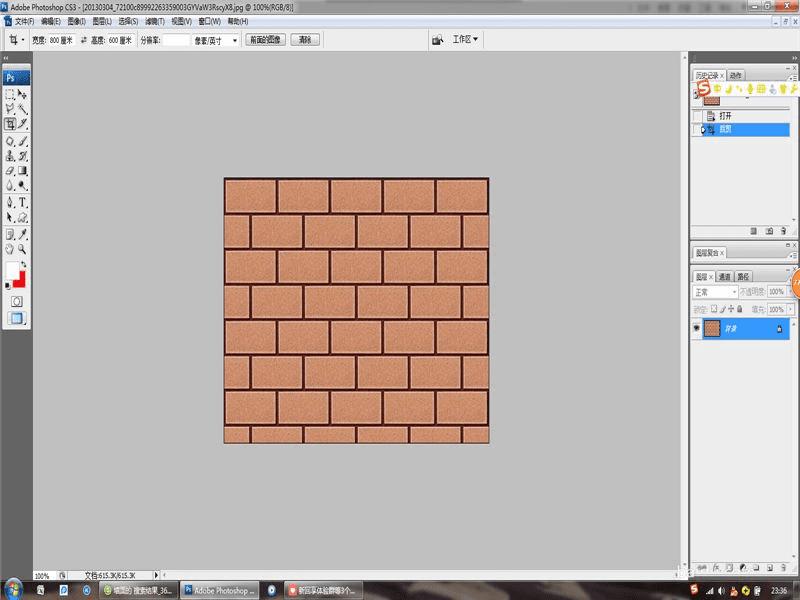This screenshot has width=800, height=600.
Task: Toggle history brush source box beside Open state
Action: (697, 116)
